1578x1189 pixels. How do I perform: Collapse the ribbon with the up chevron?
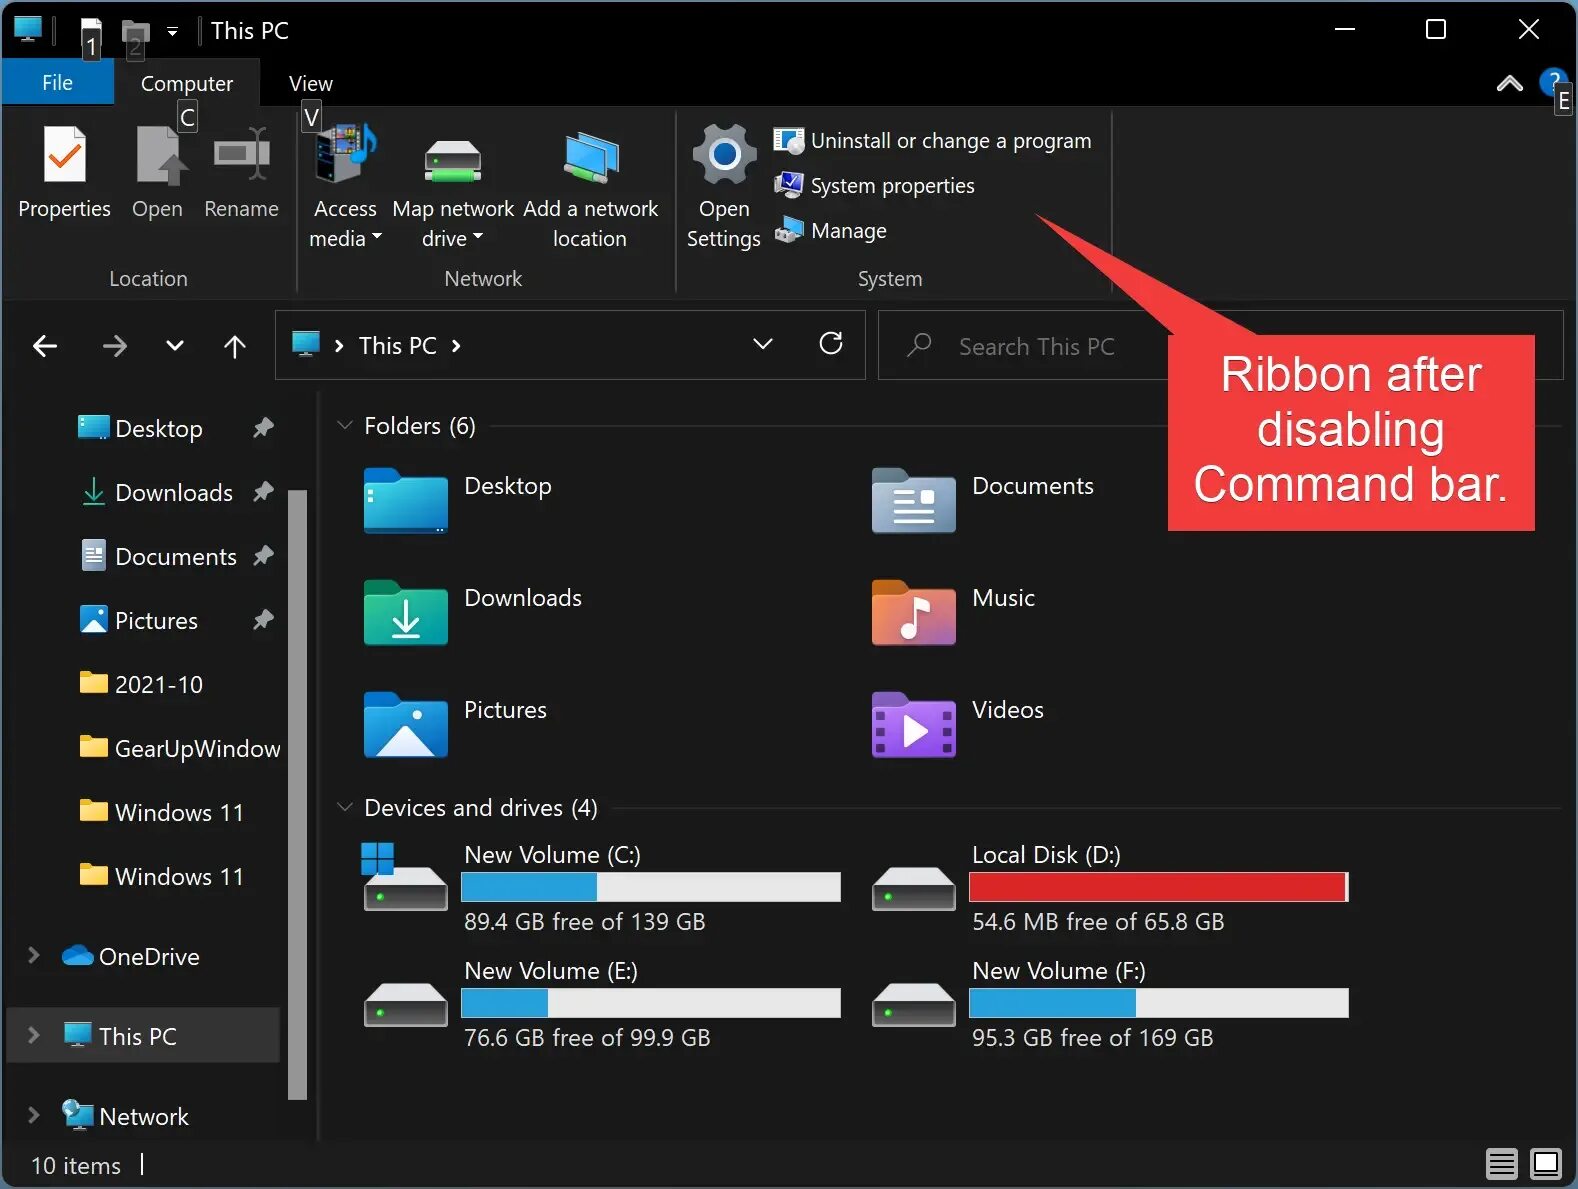coord(1509,84)
